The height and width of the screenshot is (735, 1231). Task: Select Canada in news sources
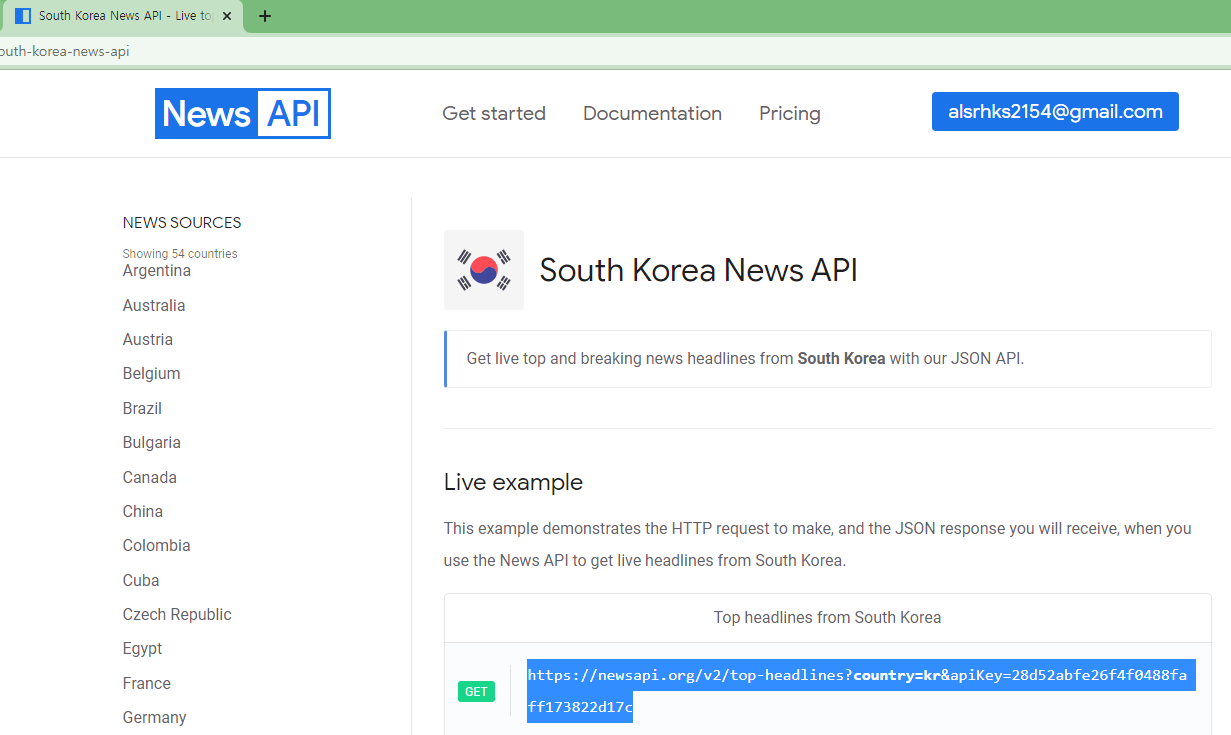point(150,477)
